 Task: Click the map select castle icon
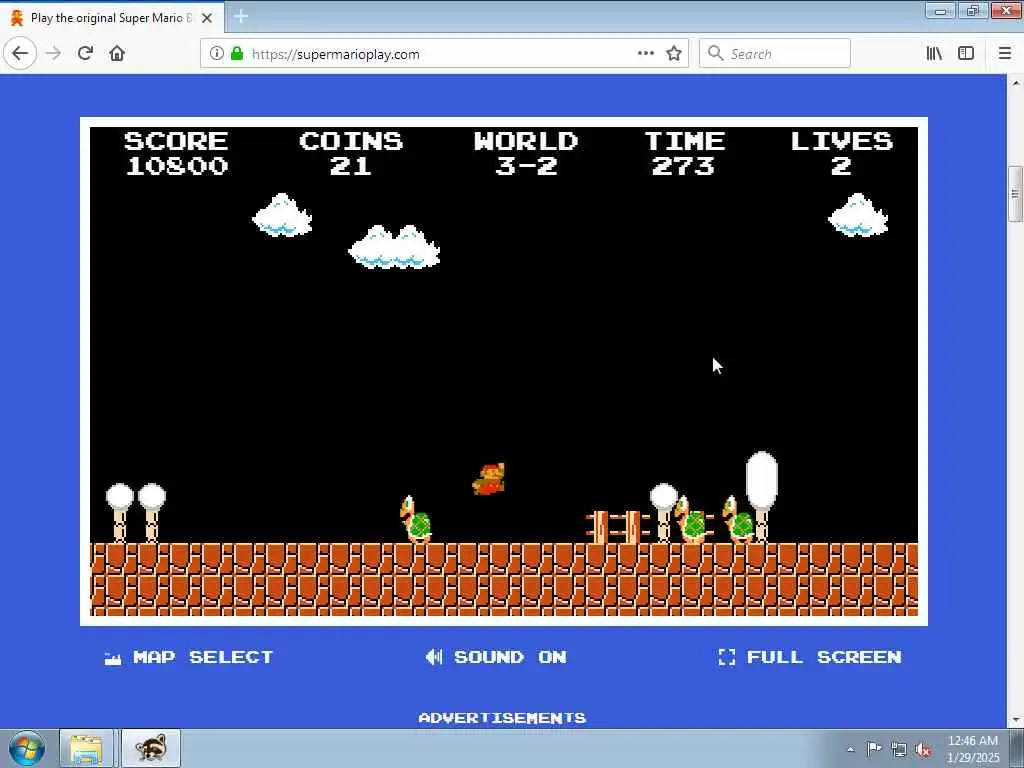(x=113, y=658)
